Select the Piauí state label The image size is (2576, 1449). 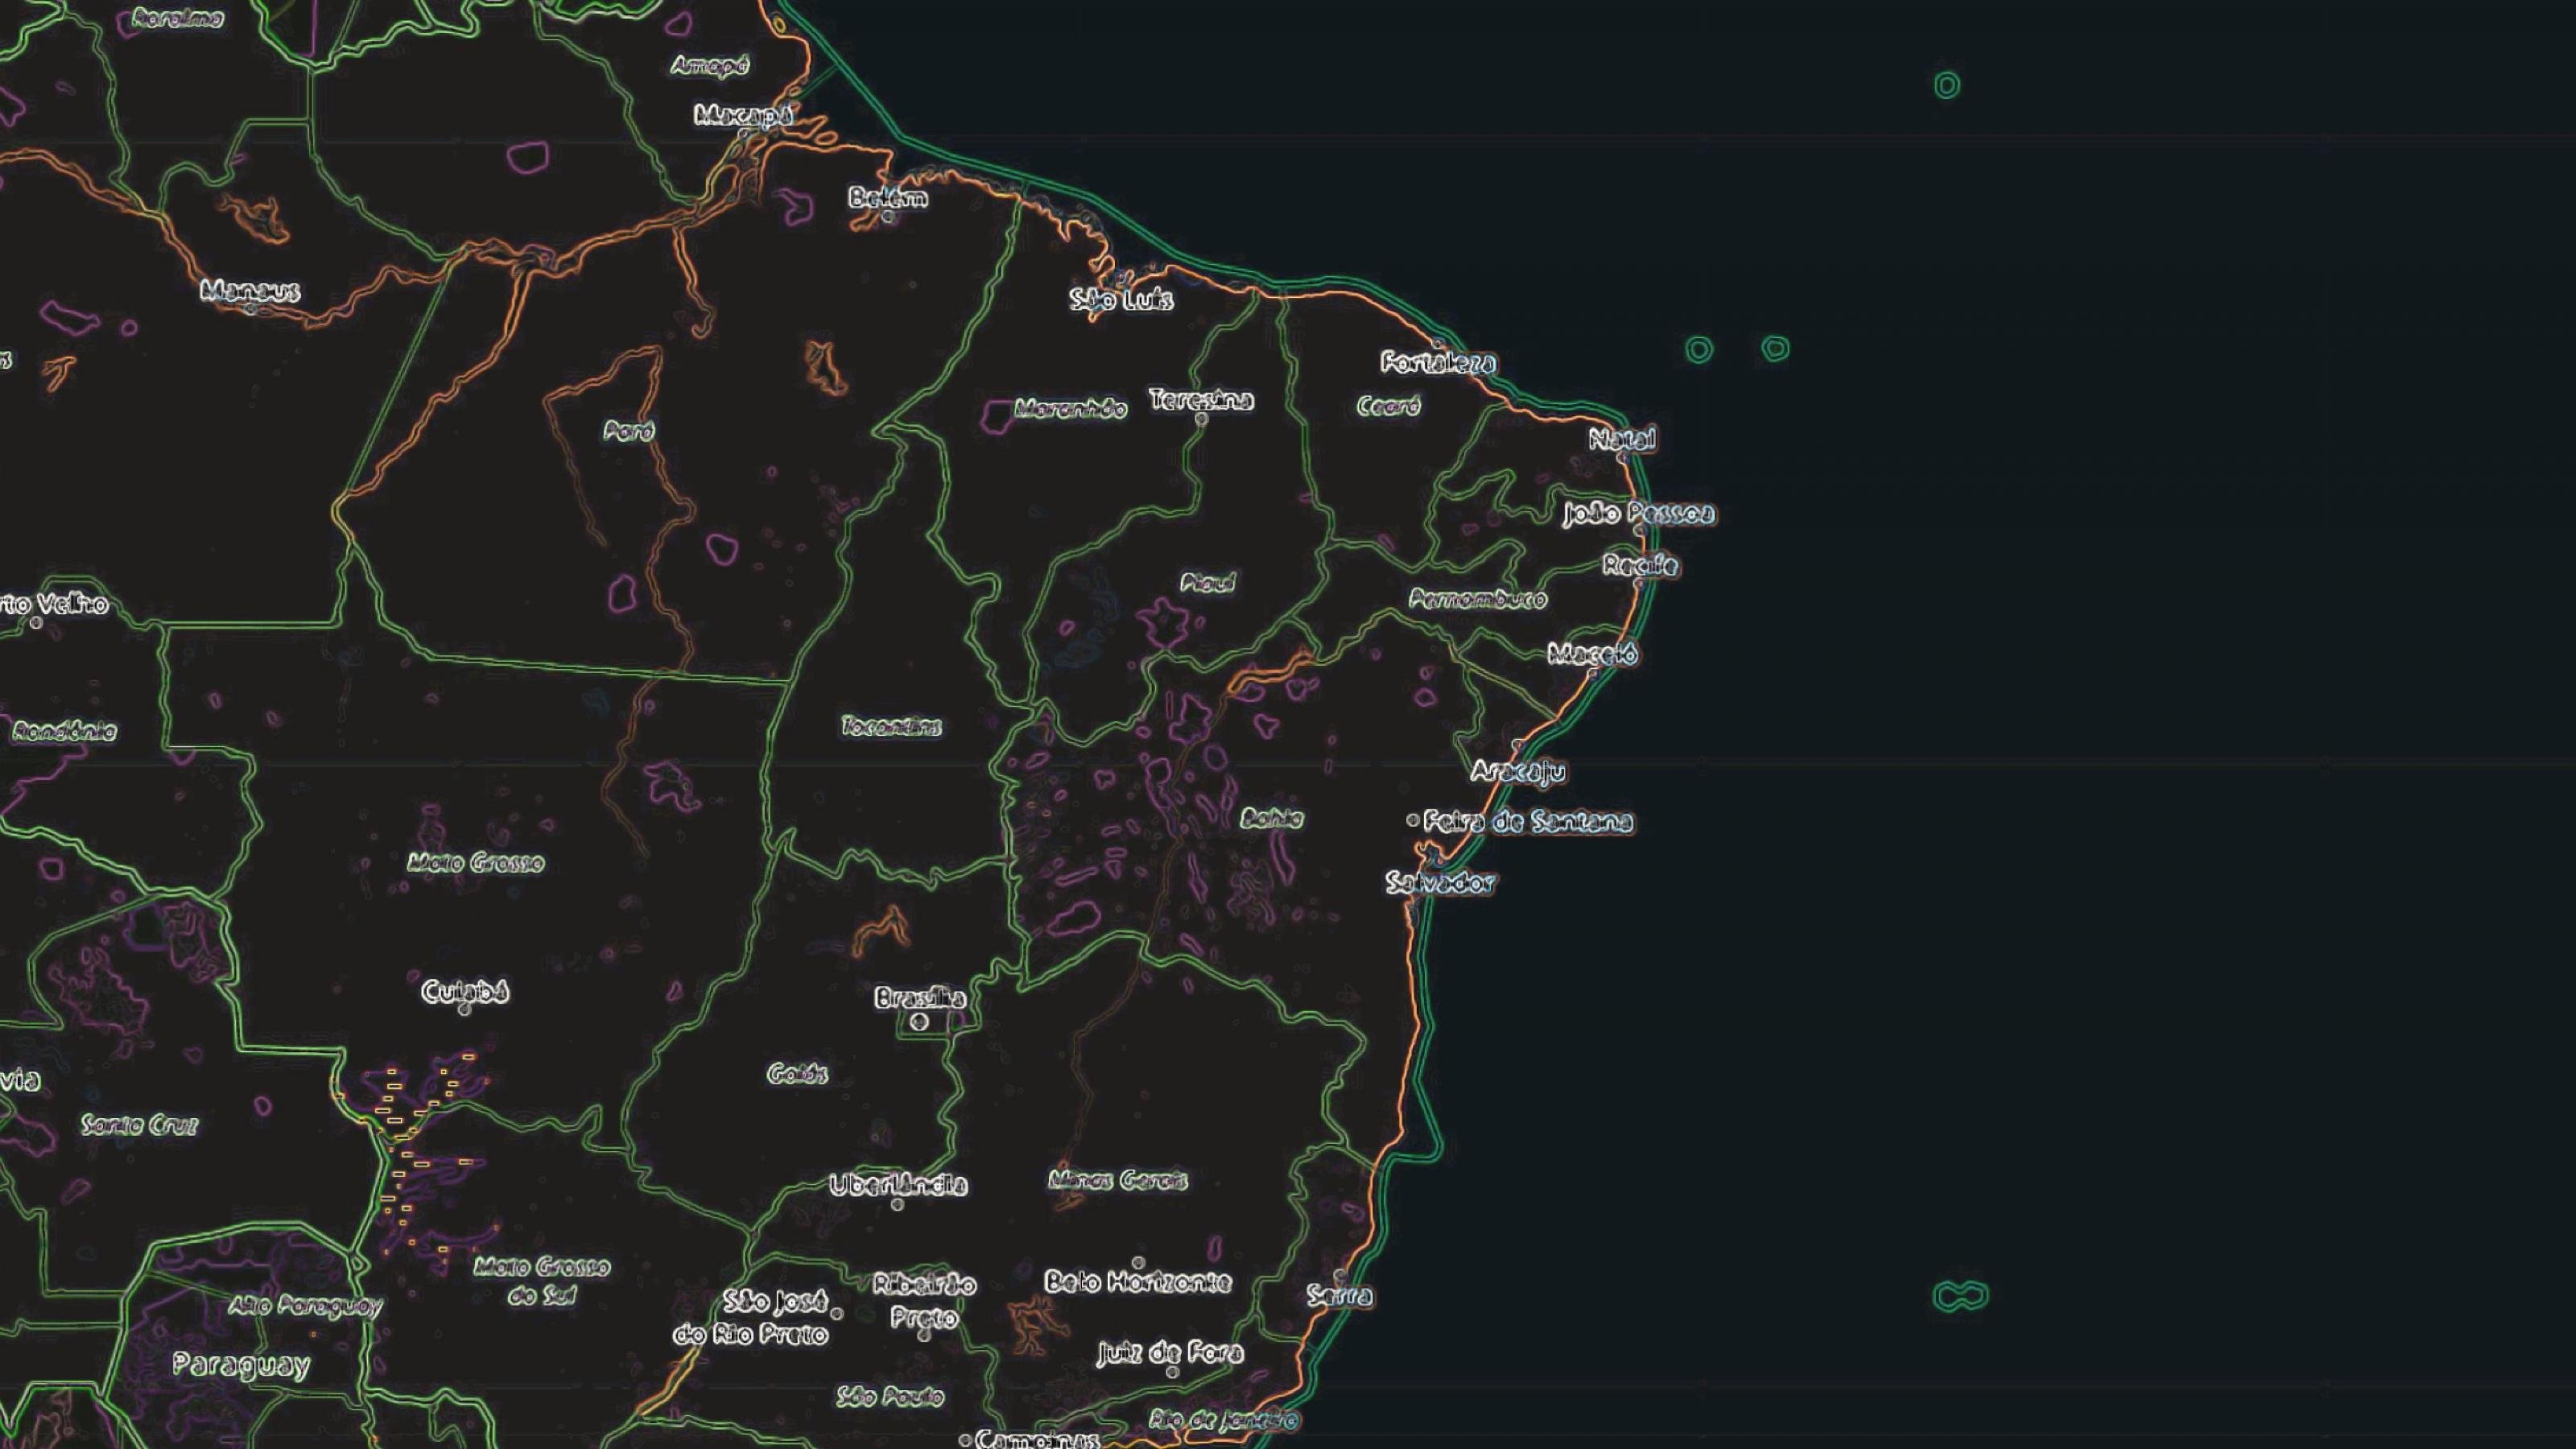pyautogui.click(x=1207, y=582)
